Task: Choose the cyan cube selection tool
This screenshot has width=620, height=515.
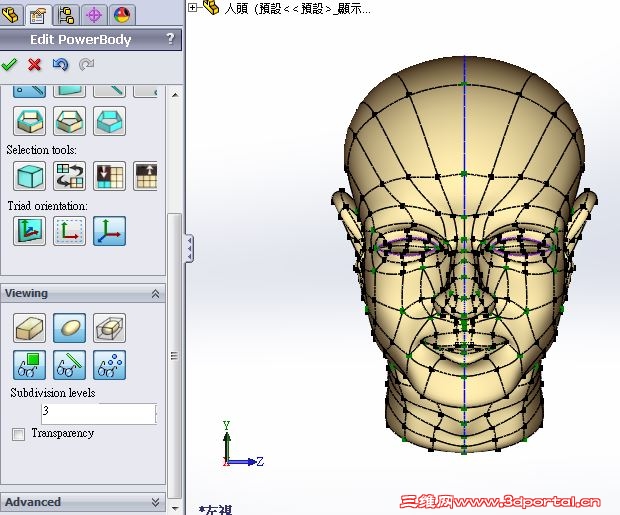Action: tap(29, 176)
